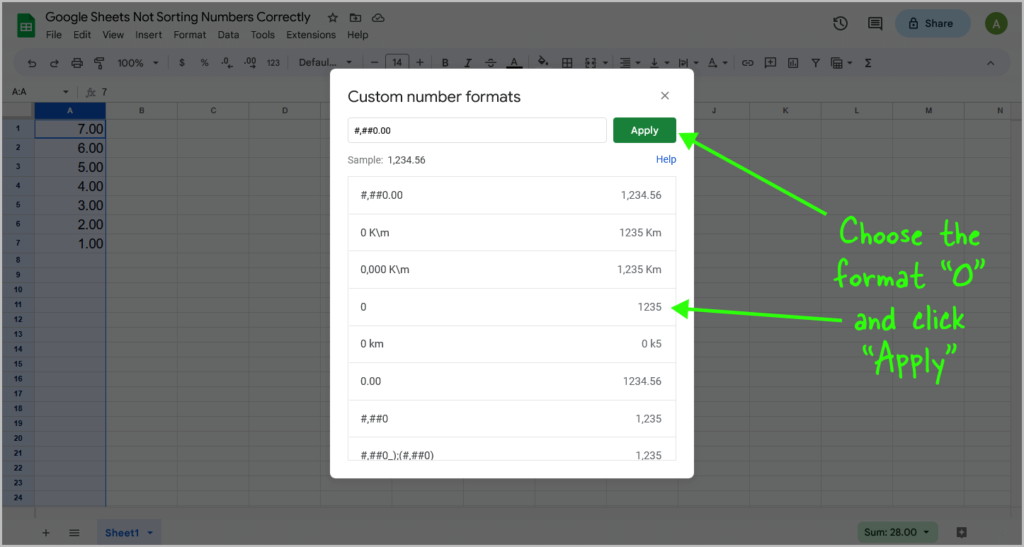
Task: Click the Print icon
Action: (x=77, y=63)
